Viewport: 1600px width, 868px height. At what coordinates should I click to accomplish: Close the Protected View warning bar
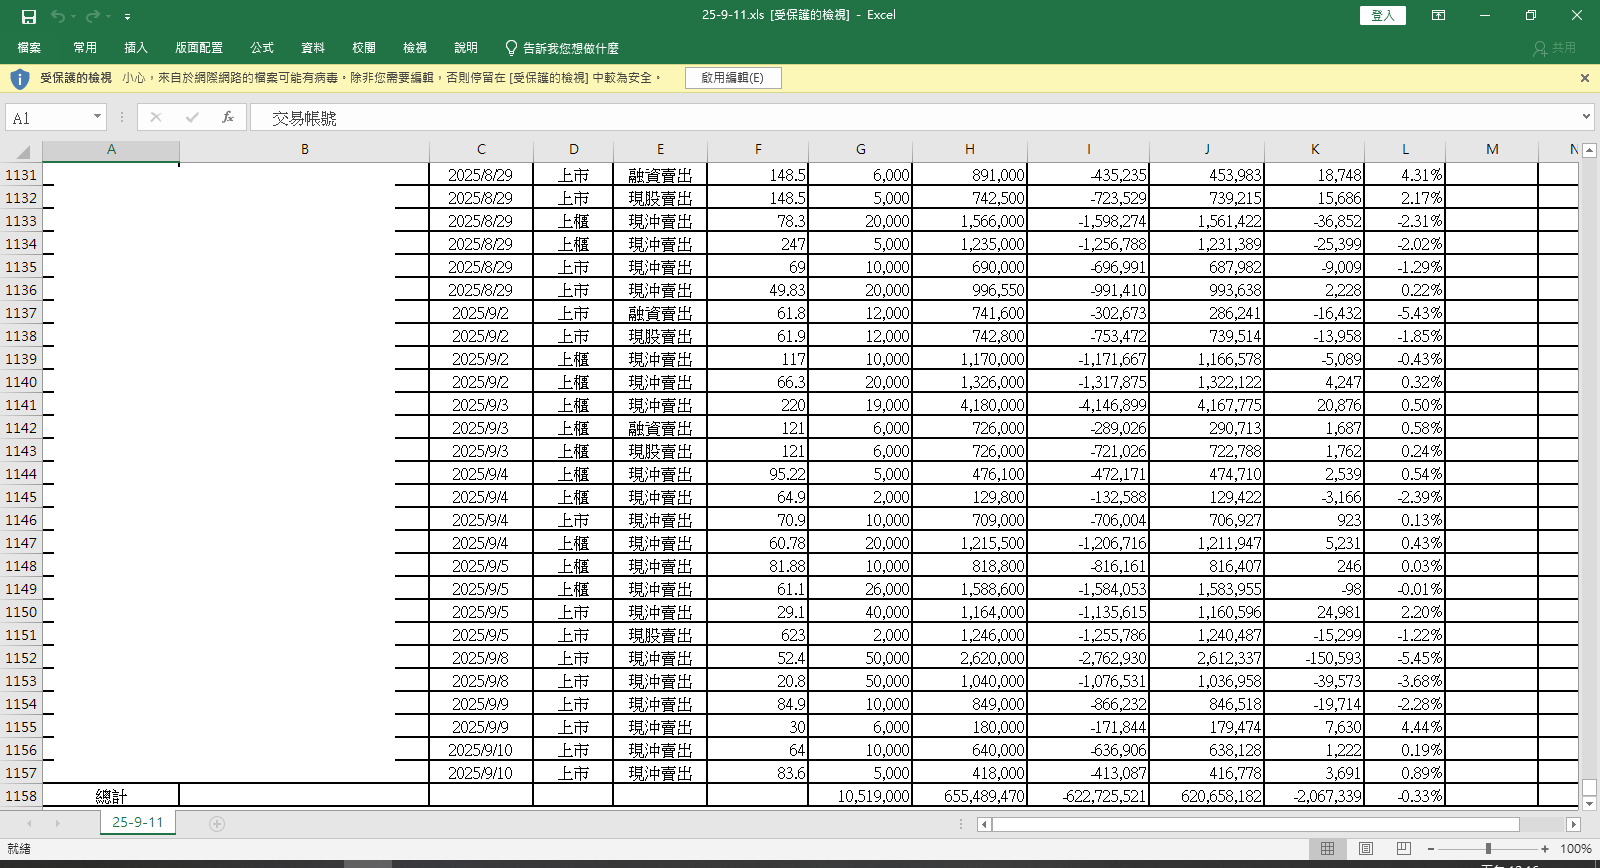1584,78
